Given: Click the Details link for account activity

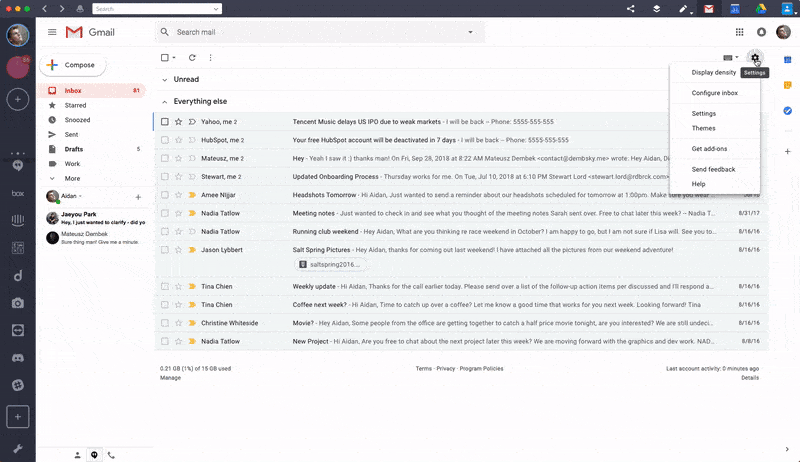Looking at the screenshot, I should tap(750, 378).
